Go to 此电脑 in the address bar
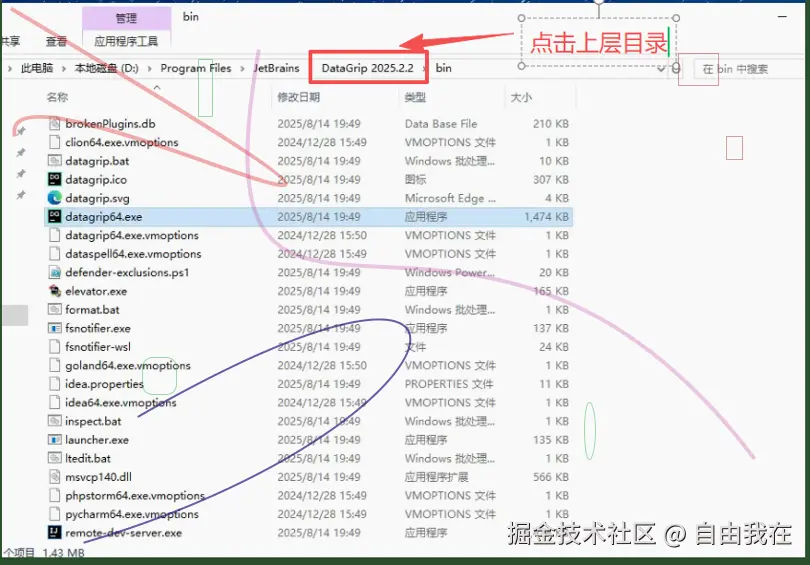810x565 pixels. [x=37, y=68]
